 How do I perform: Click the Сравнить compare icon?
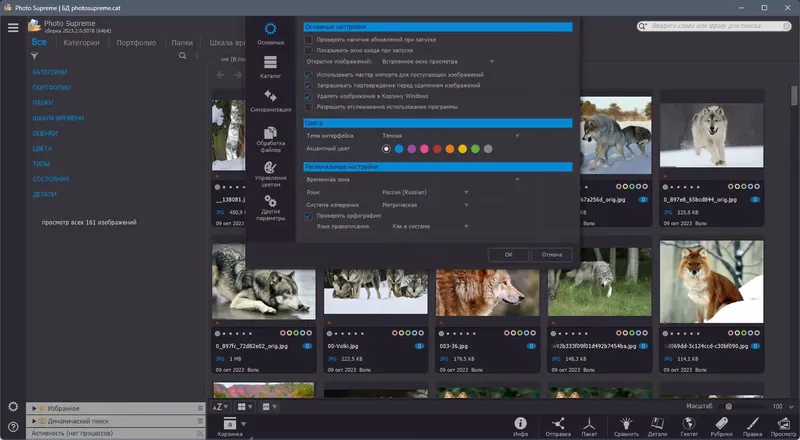(x=626, y=427)
